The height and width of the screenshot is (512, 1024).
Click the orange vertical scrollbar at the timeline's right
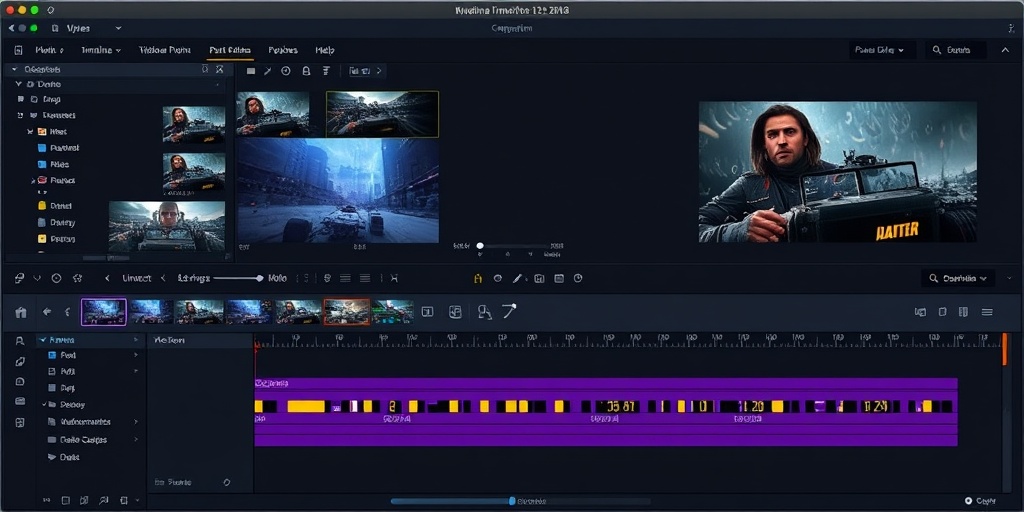(x=1004, y=349)
